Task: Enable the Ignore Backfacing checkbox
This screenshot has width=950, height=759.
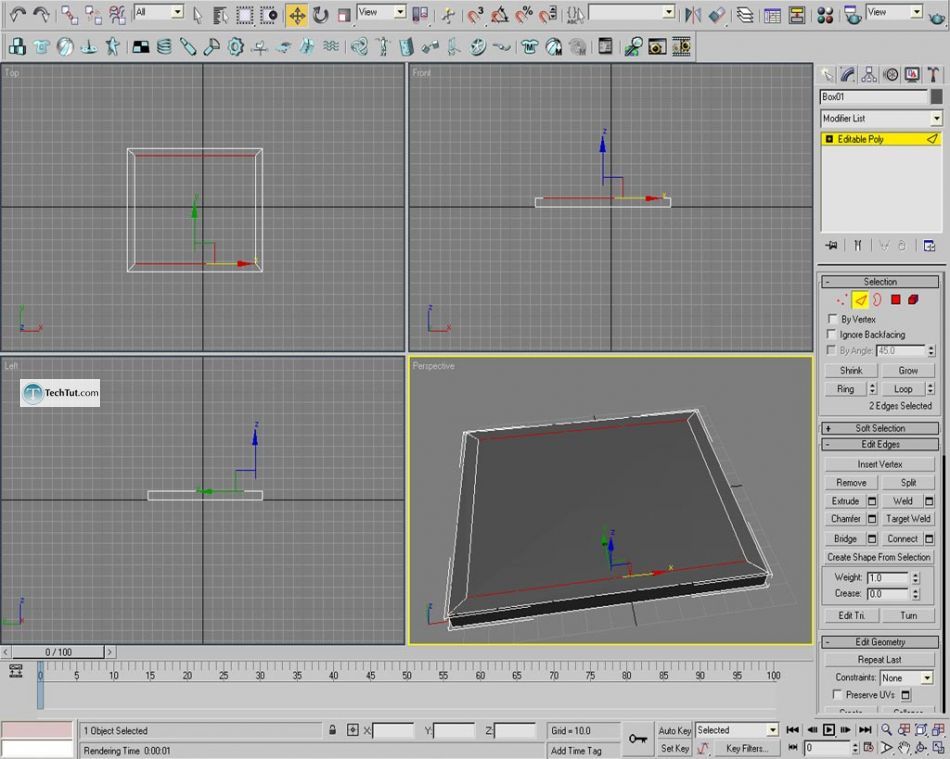Action: [831, 334]
